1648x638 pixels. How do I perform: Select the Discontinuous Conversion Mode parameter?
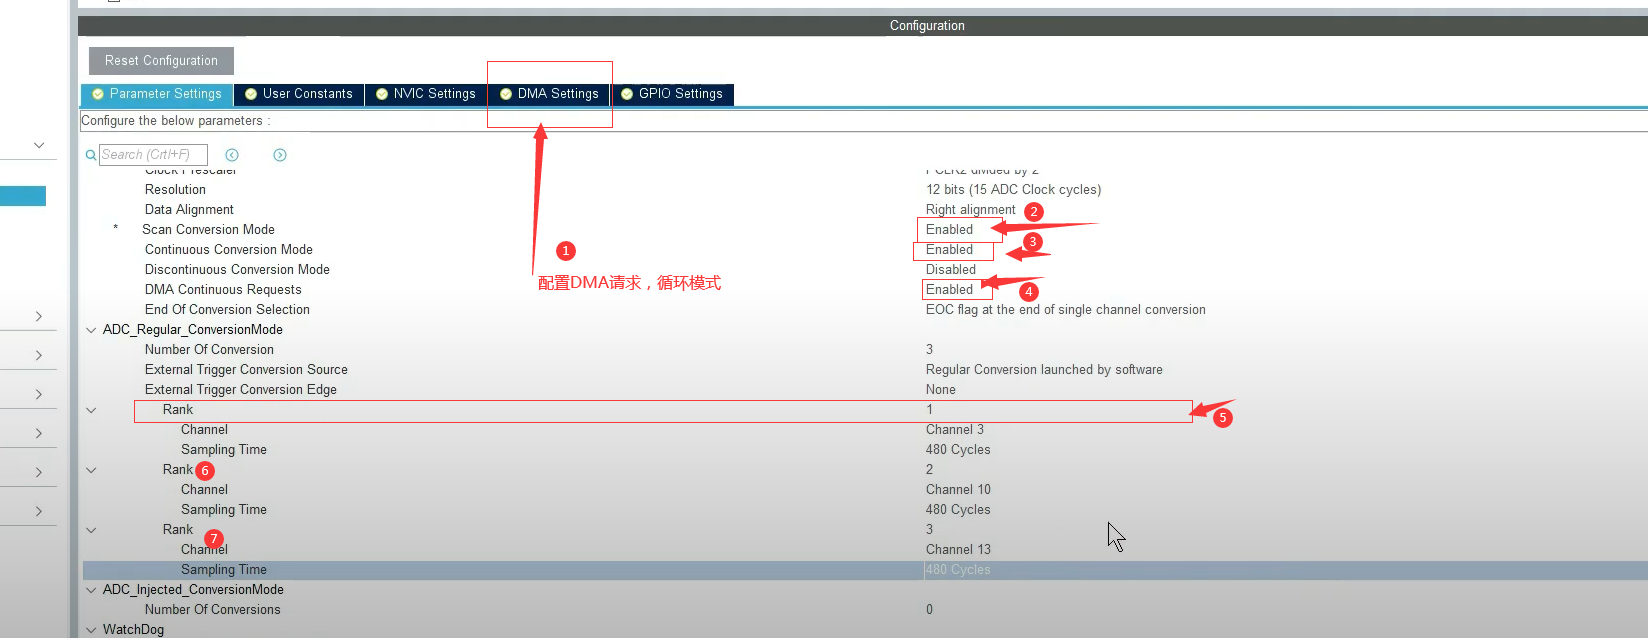pos(237,270)
